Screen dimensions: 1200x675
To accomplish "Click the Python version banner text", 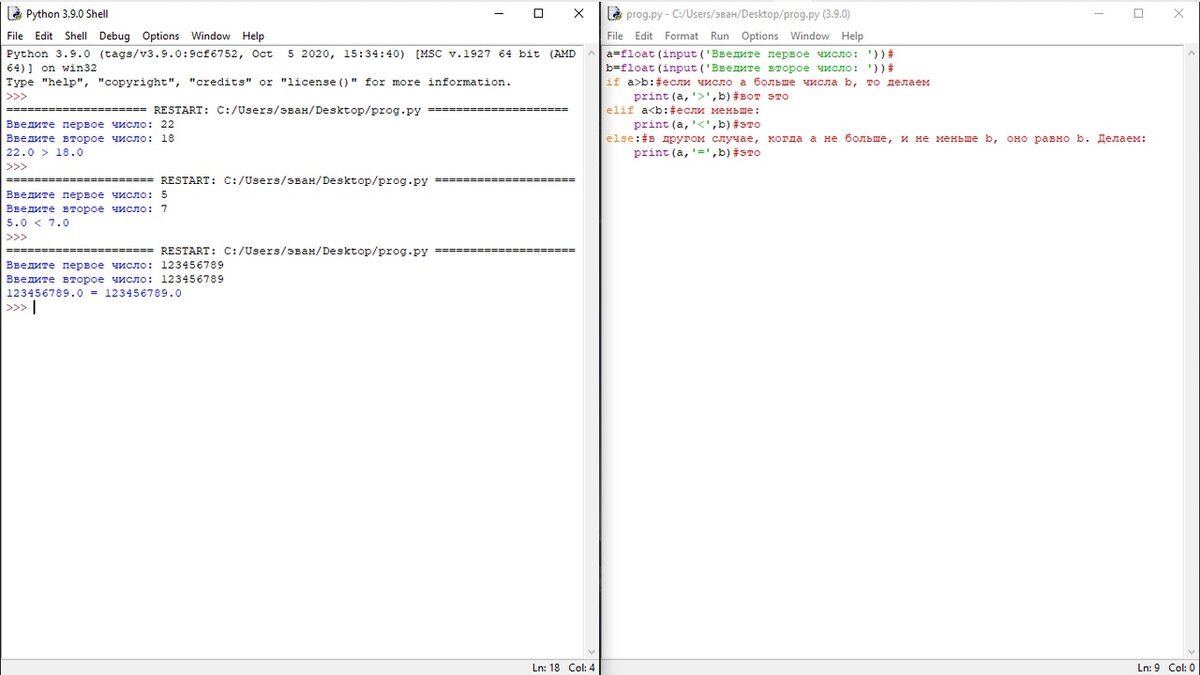I will 291,61.
